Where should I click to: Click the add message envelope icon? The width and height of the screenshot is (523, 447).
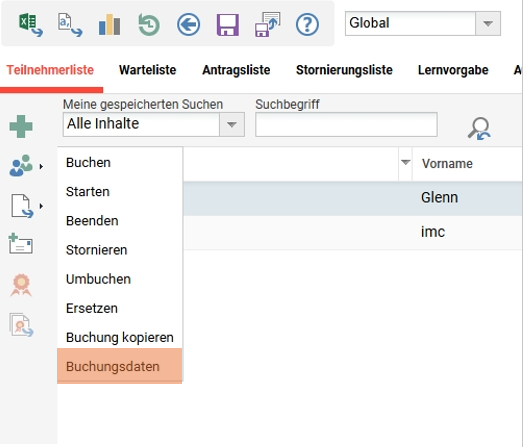tap(21, 244)
